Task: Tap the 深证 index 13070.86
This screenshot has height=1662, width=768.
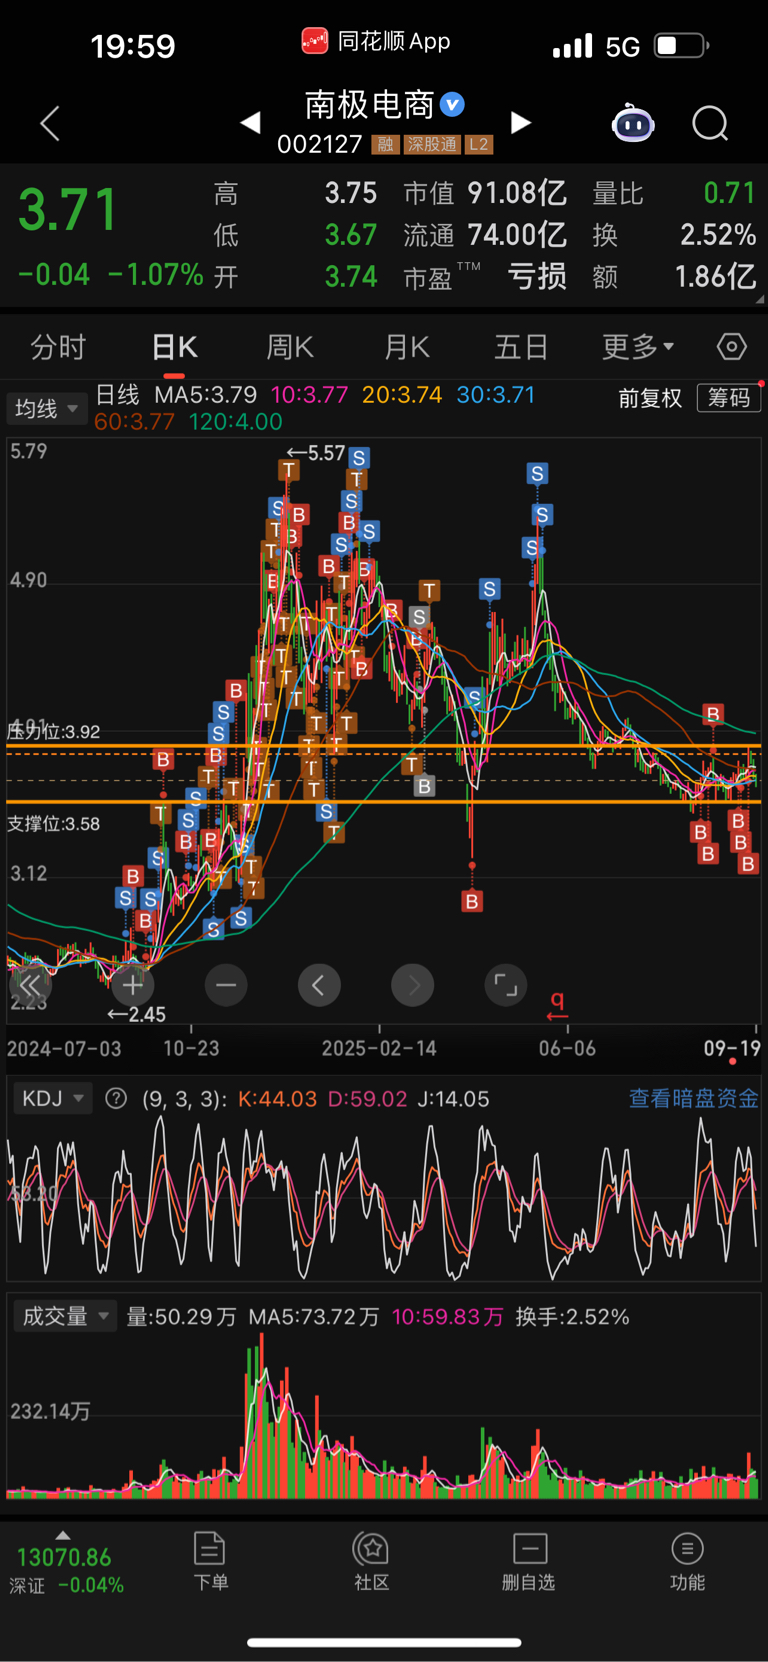Action: 64,1569
